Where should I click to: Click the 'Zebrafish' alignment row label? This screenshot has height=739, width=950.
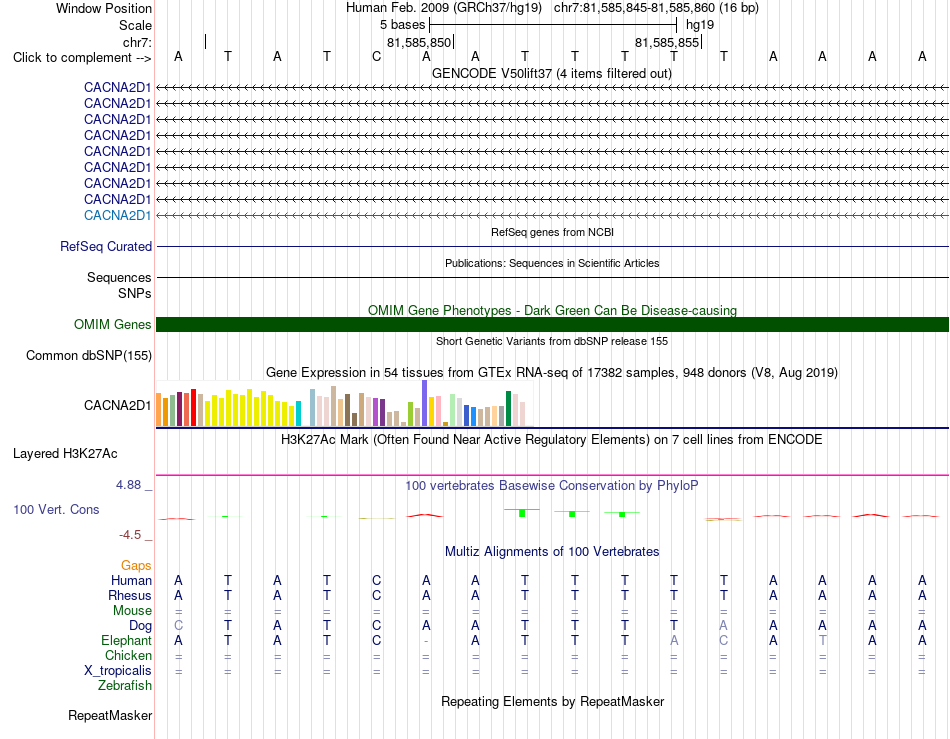pos(125,686)
